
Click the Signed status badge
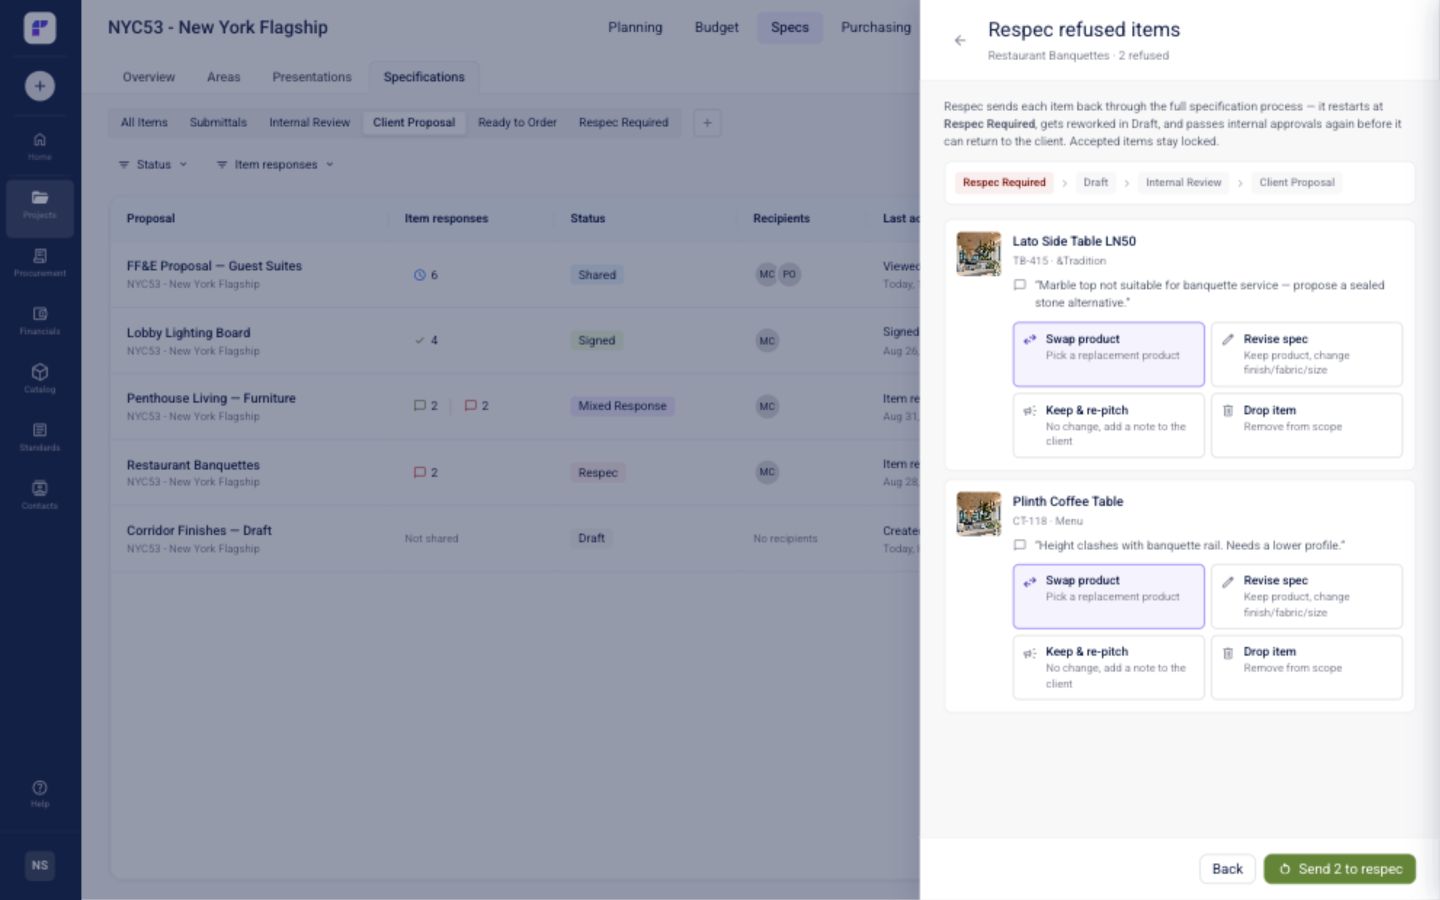pos(596,341)
